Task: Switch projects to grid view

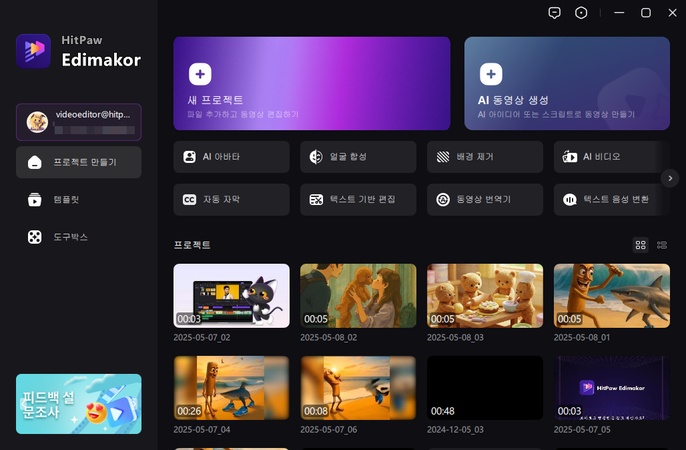Action: click(640, 245)
